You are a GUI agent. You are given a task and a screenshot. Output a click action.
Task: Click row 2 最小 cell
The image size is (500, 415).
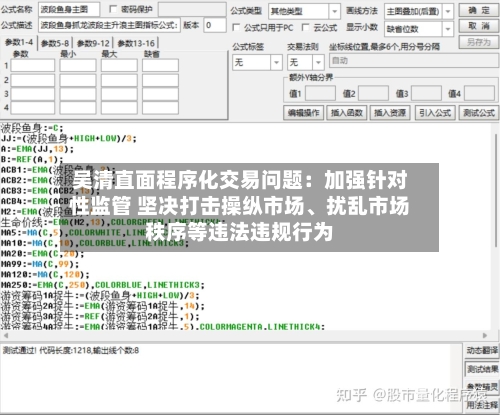(78, 80)
